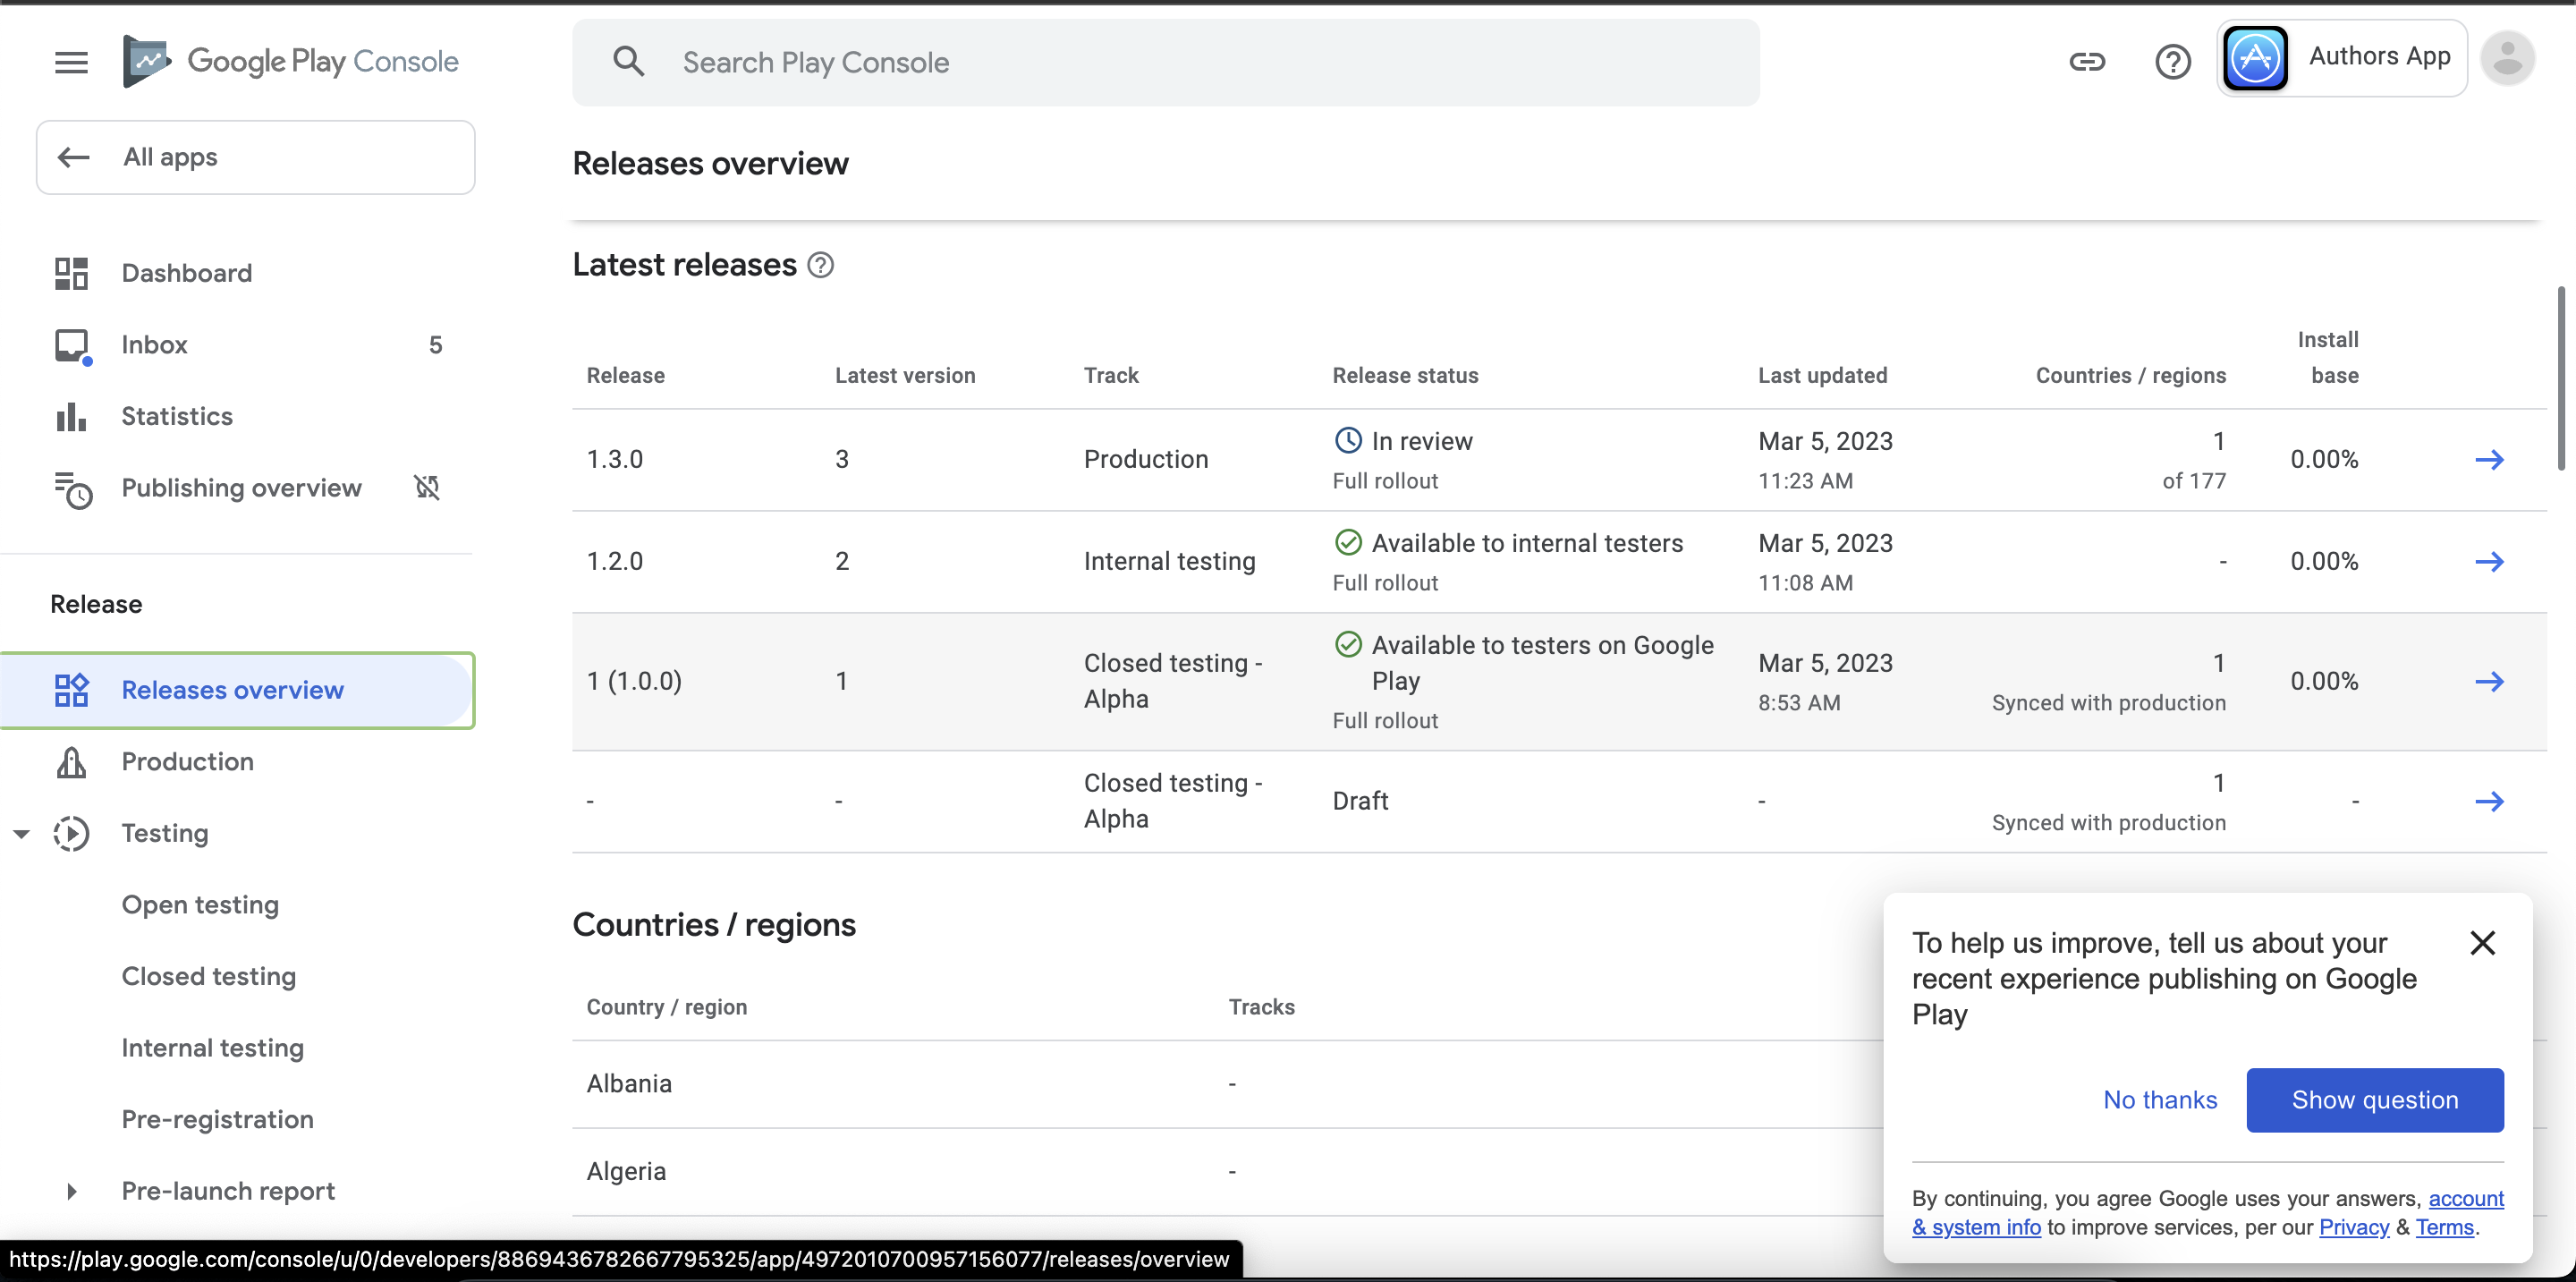Click the page vertical scrollbar

[x=2561, y=378]
